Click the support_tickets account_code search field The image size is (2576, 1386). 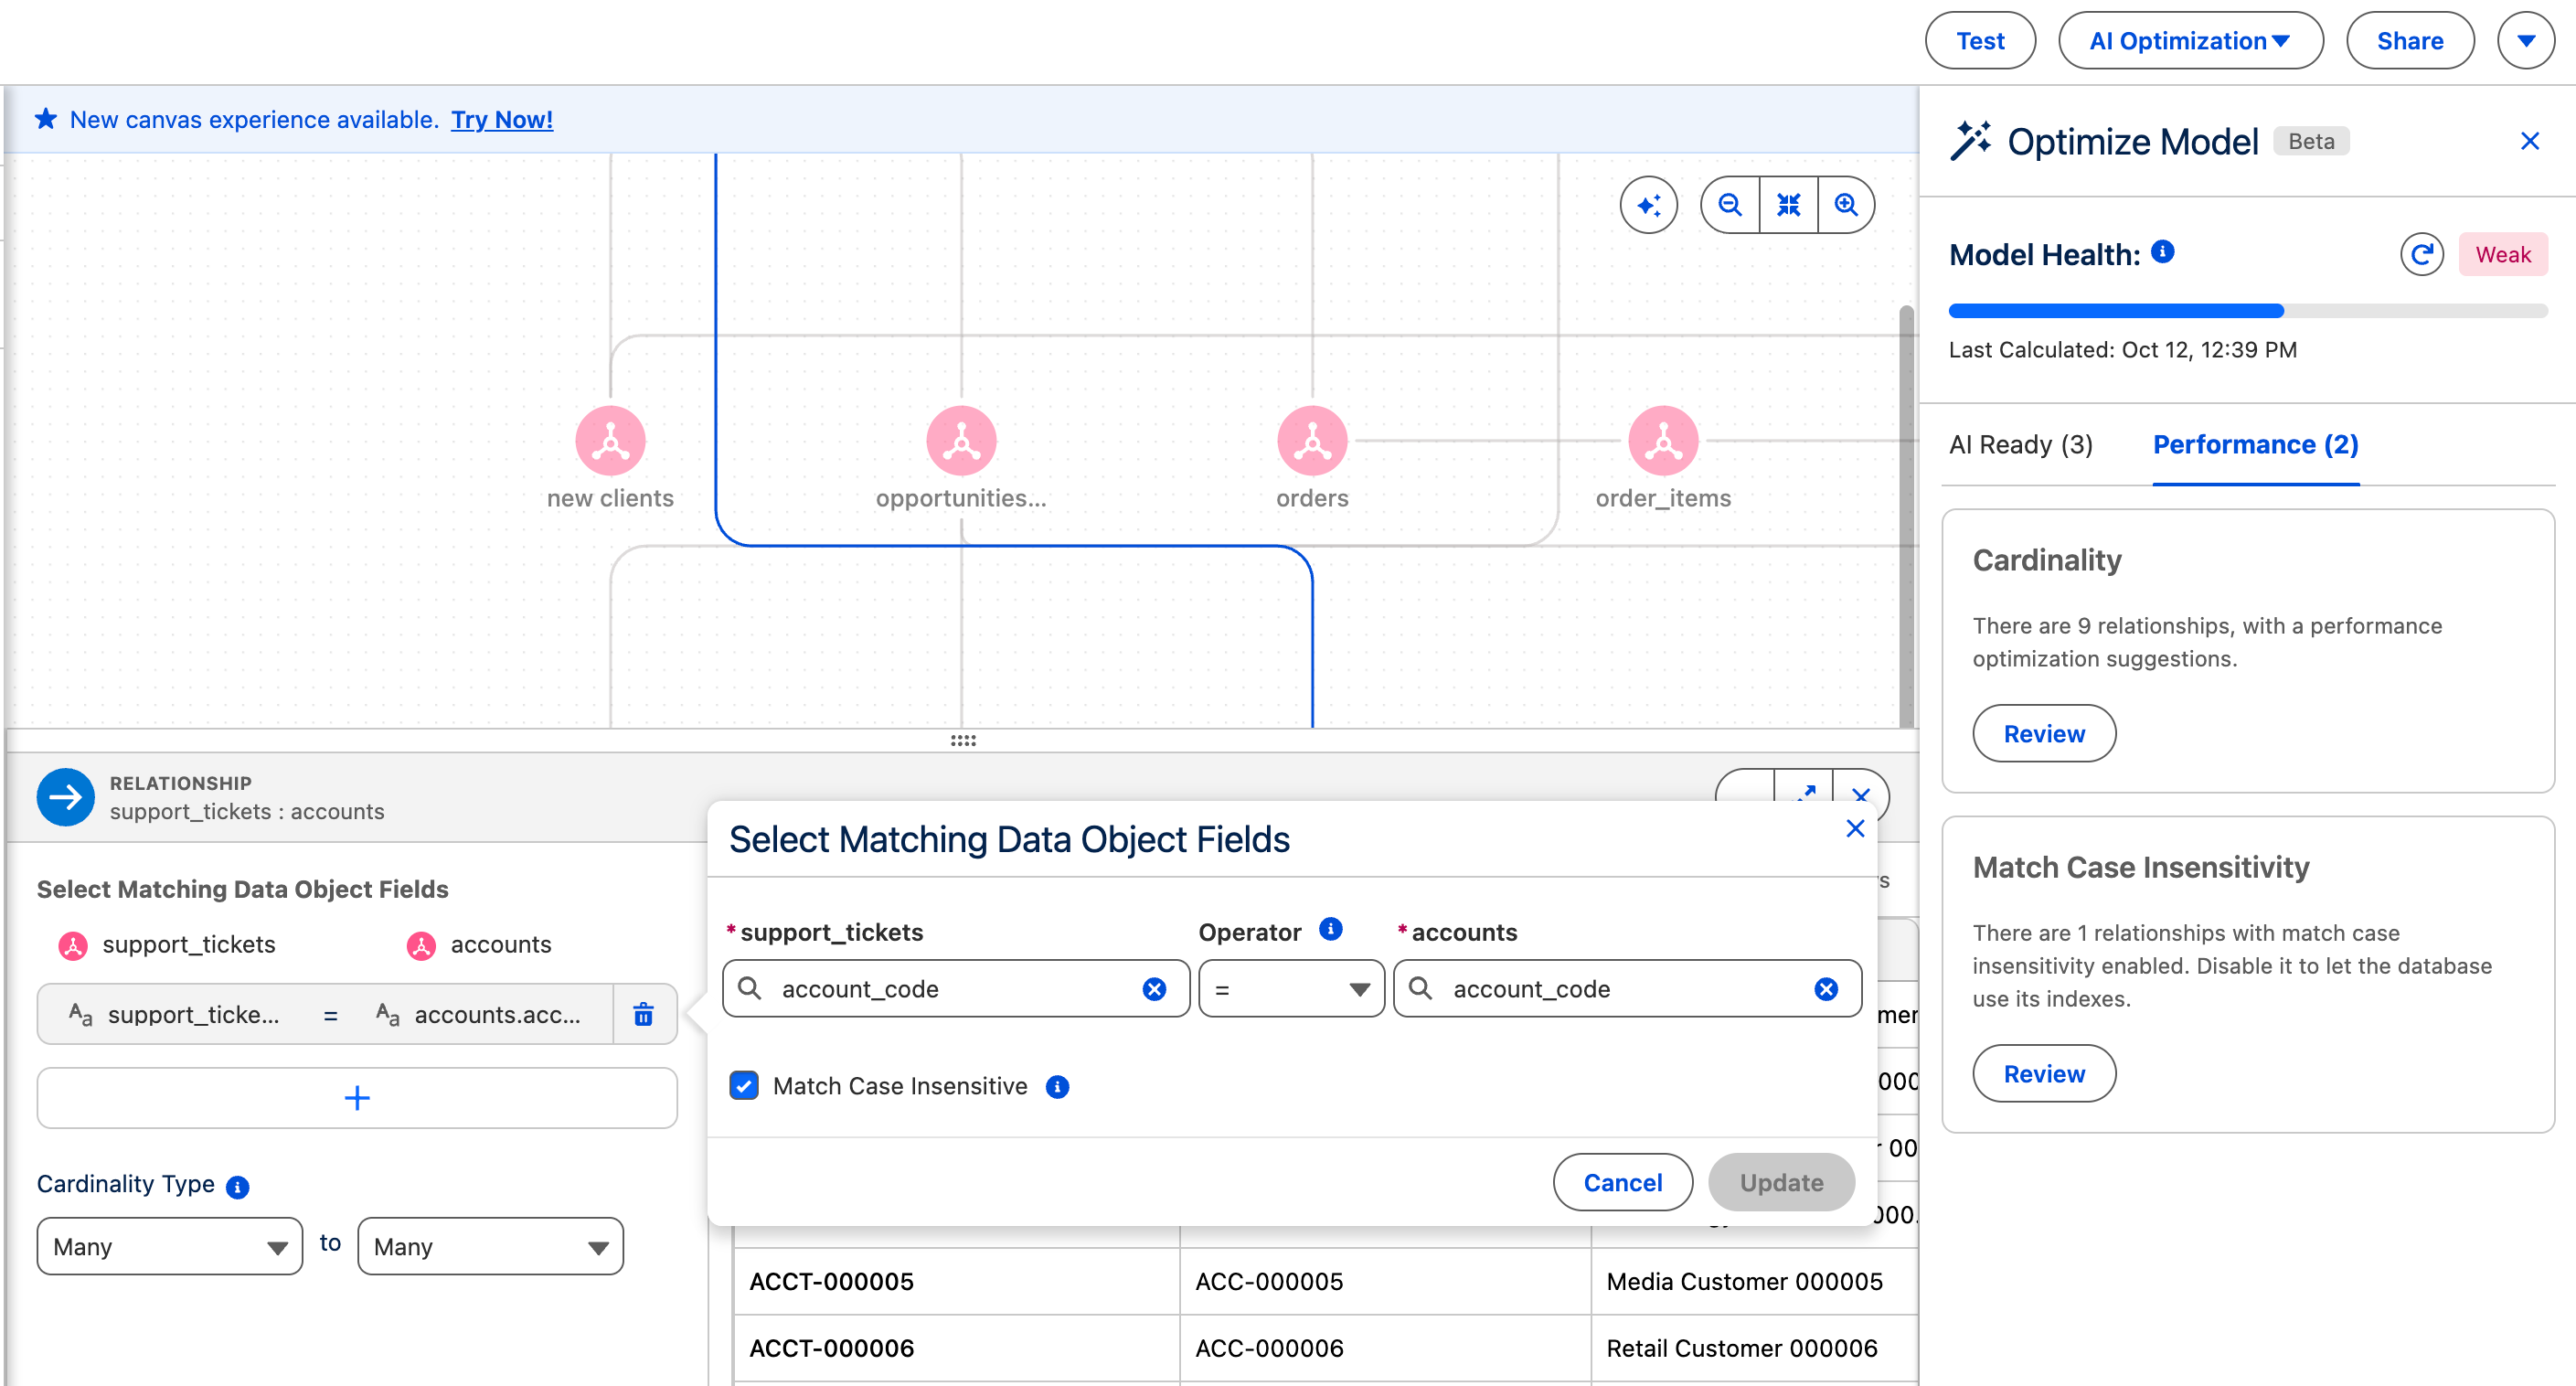tap(955, 989)
